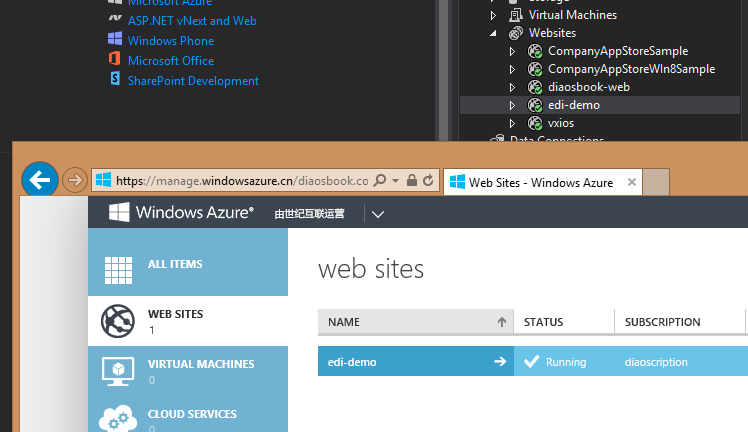Screen dimensions: 748x432
Task: Sort by the NAME column header
Action: (x=416, y=322)
